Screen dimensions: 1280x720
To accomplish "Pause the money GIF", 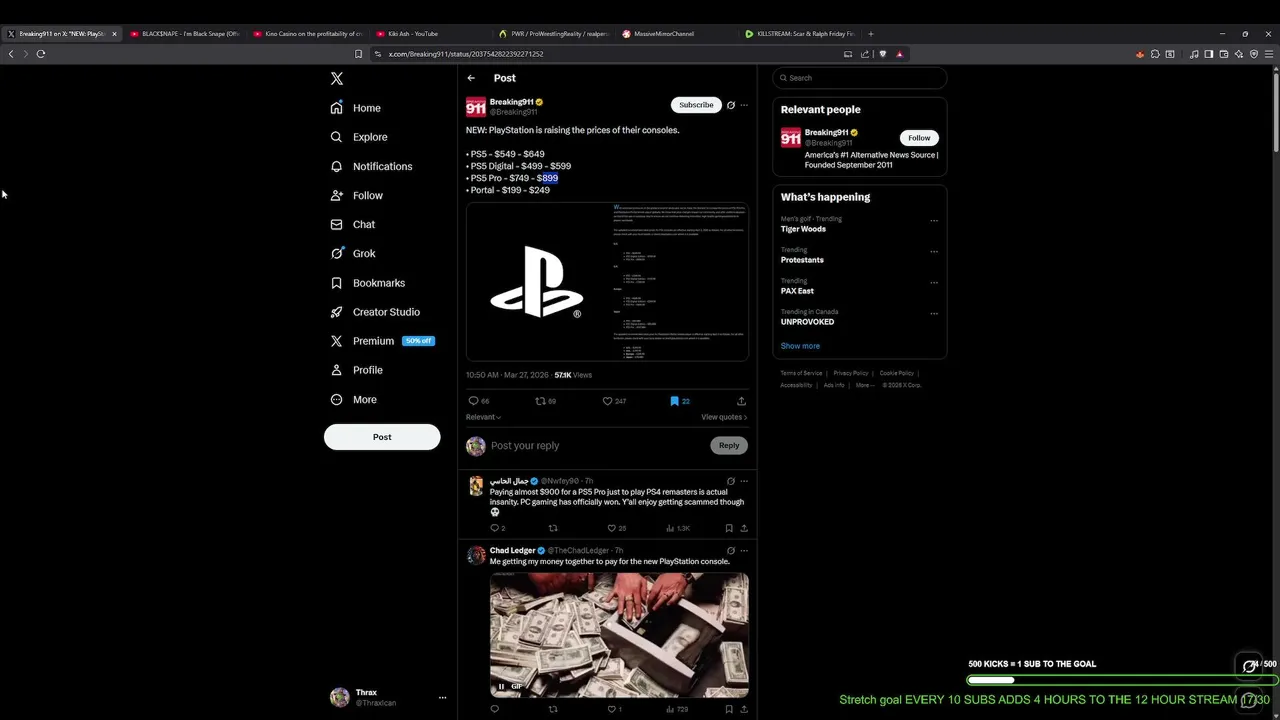I will click(x=501, y=686).
